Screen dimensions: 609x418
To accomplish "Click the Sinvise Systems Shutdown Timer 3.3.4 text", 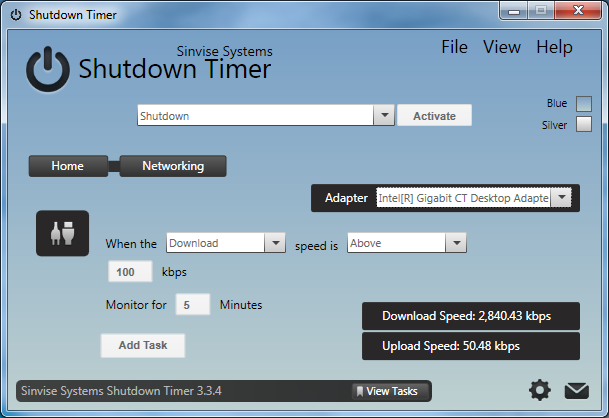I will click(121, 391).
